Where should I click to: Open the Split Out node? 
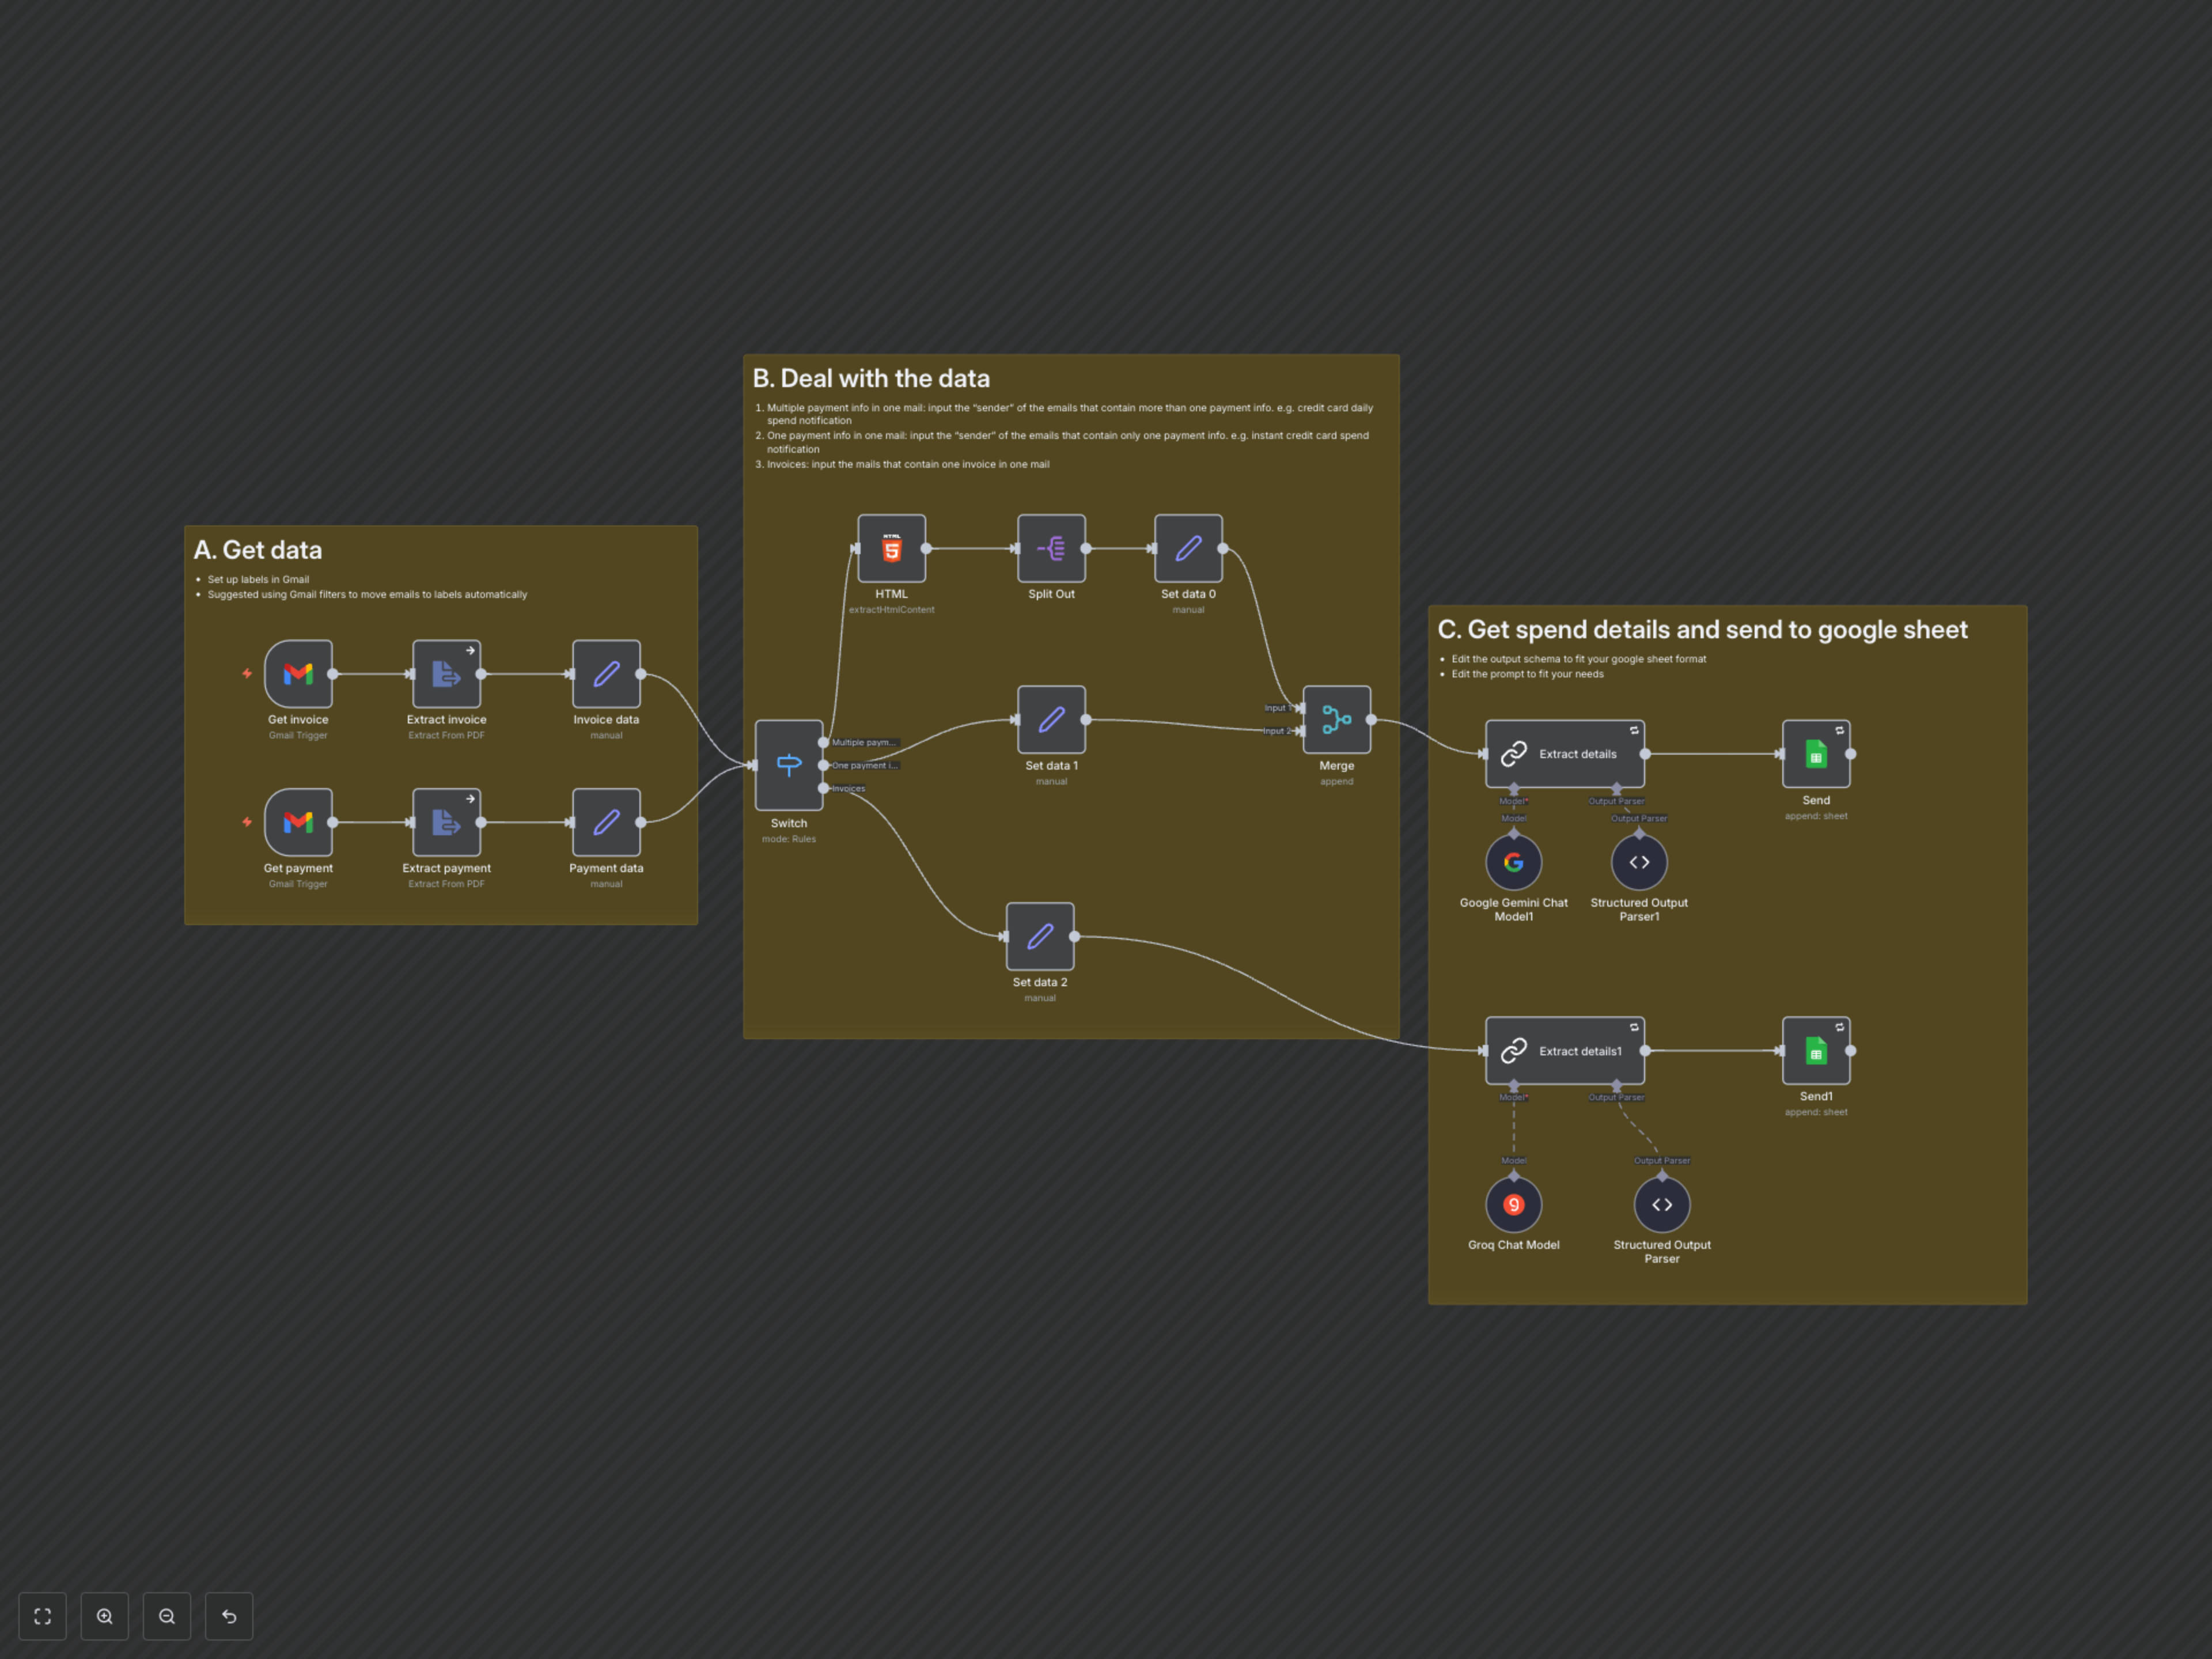coord(1051,548)
